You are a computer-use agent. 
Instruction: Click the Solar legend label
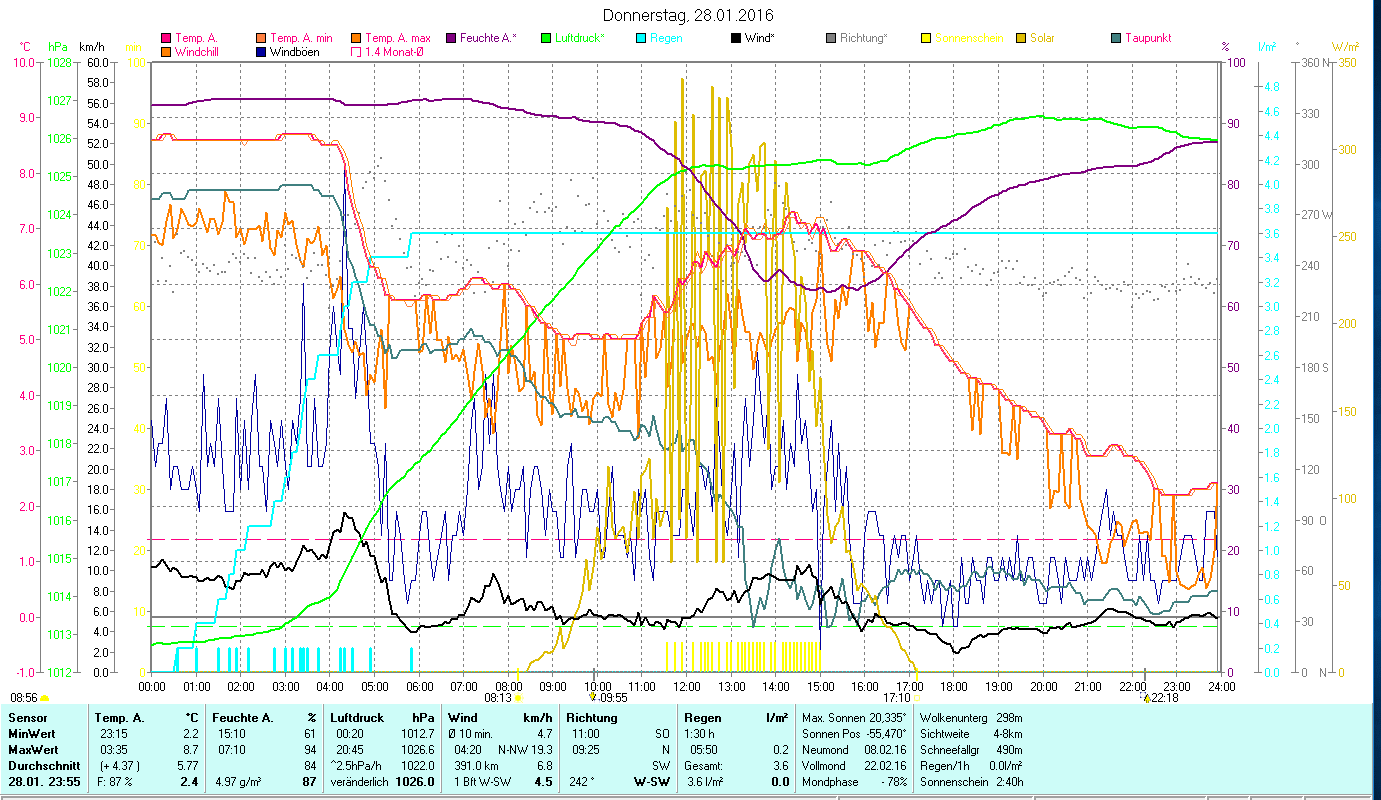[x=1042, y=38]
